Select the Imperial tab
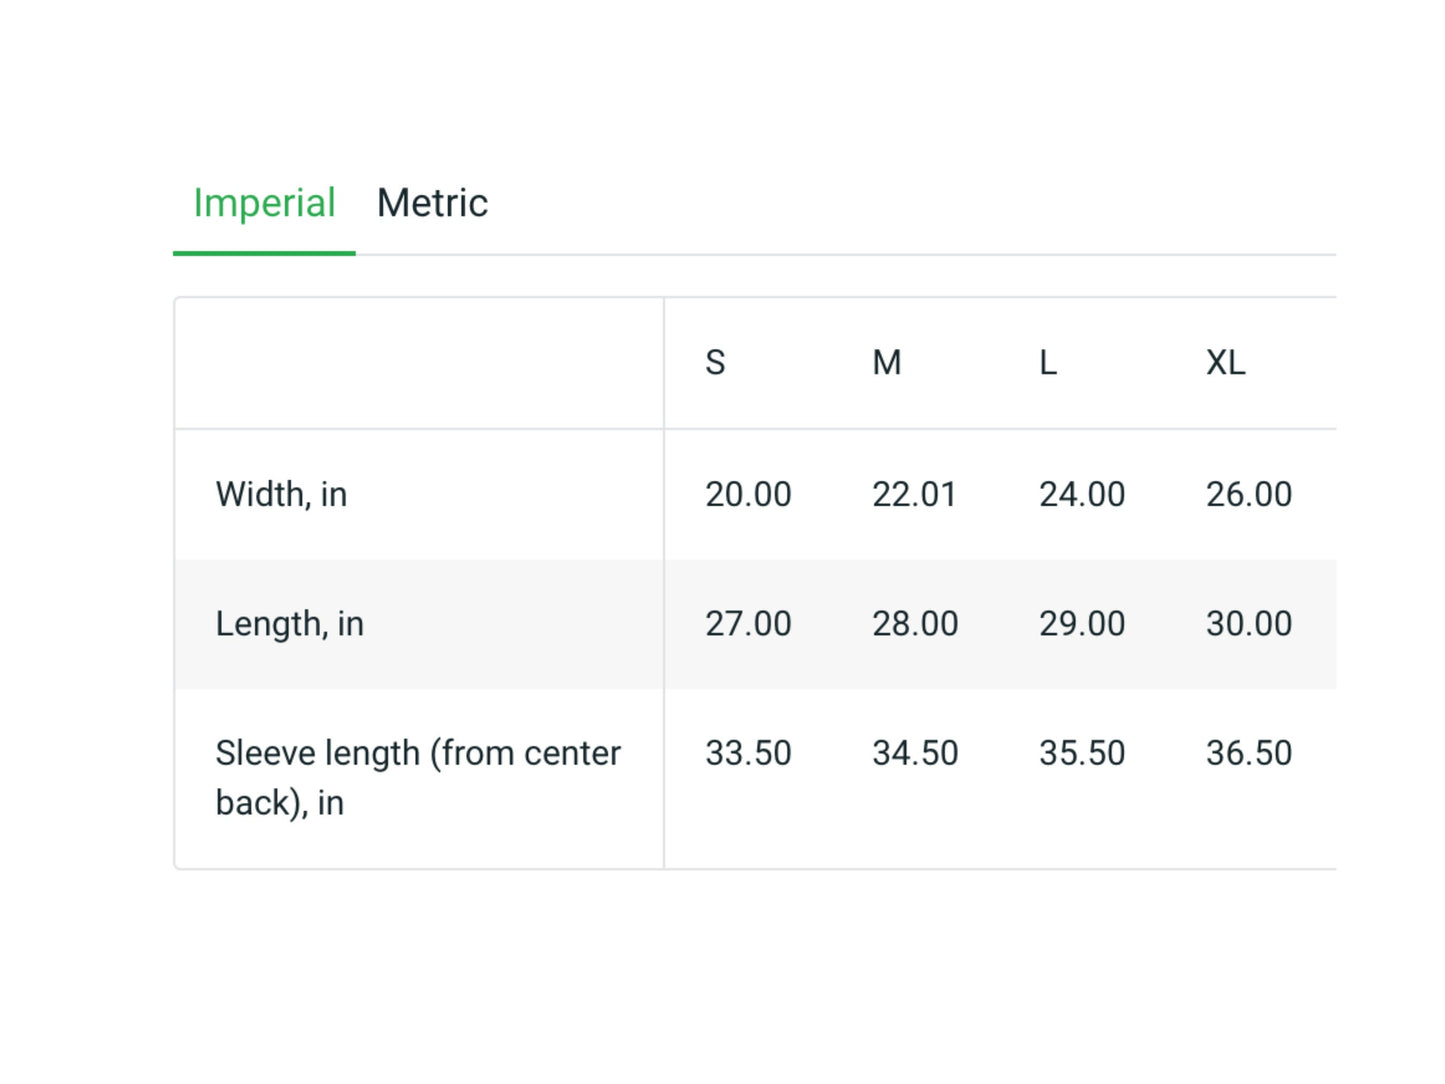 [264, 204]
